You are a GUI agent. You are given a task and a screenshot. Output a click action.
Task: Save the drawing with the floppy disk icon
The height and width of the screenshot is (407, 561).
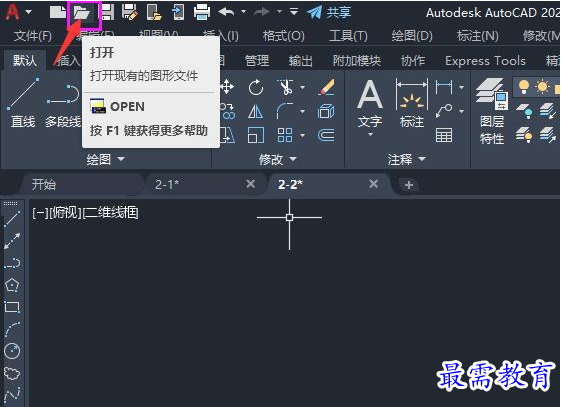[108, 13]
